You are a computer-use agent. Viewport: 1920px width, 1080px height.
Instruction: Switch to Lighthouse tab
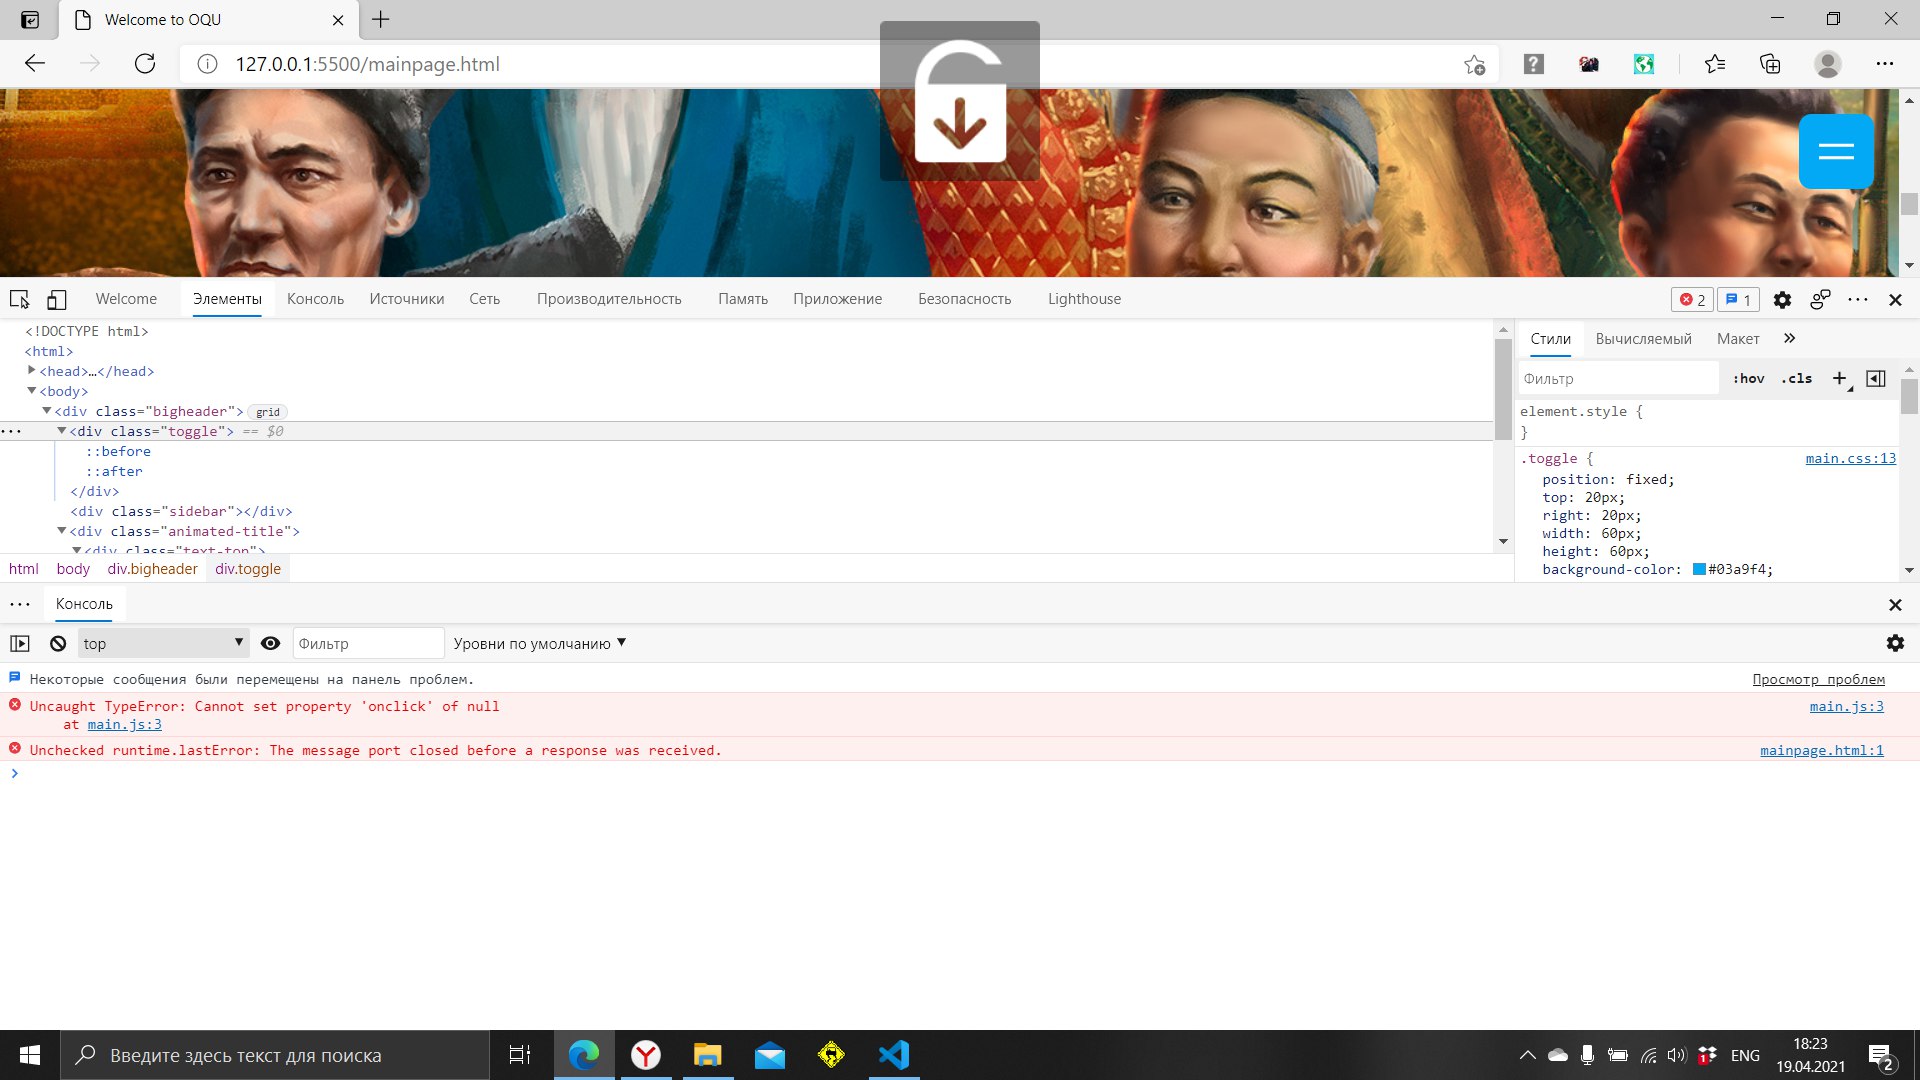1084,299
